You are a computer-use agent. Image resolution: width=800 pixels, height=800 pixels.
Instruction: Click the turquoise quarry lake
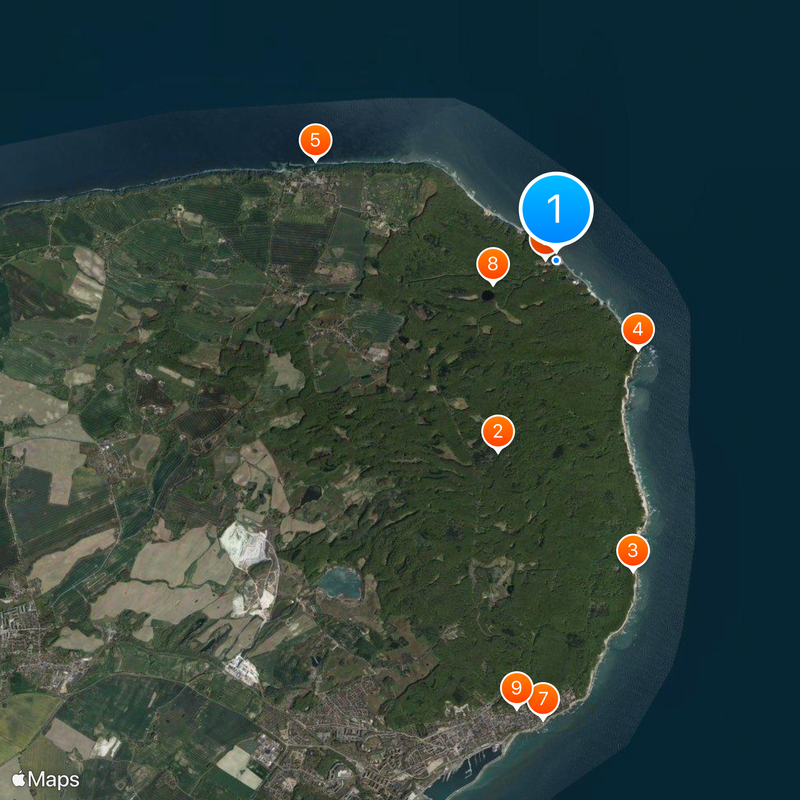[339, 583]
